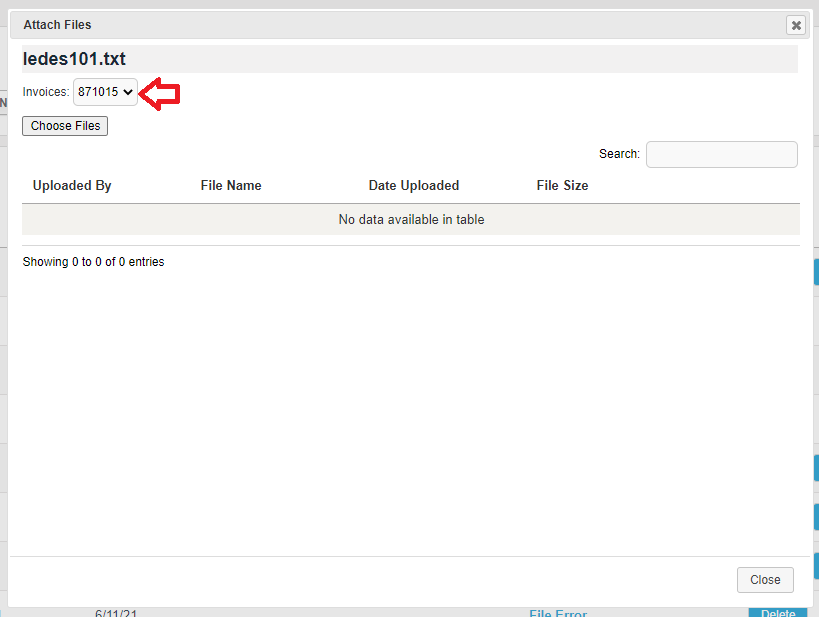The width and height of the screenshot is (819, 617).
Task: Sort table by File Name column
Action: tap(231, 185)
